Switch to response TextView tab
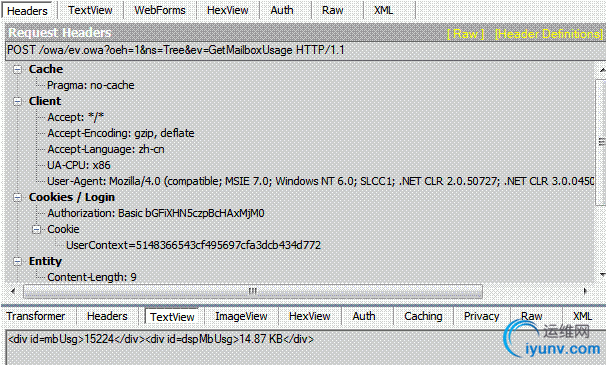 tap(172, 317)
